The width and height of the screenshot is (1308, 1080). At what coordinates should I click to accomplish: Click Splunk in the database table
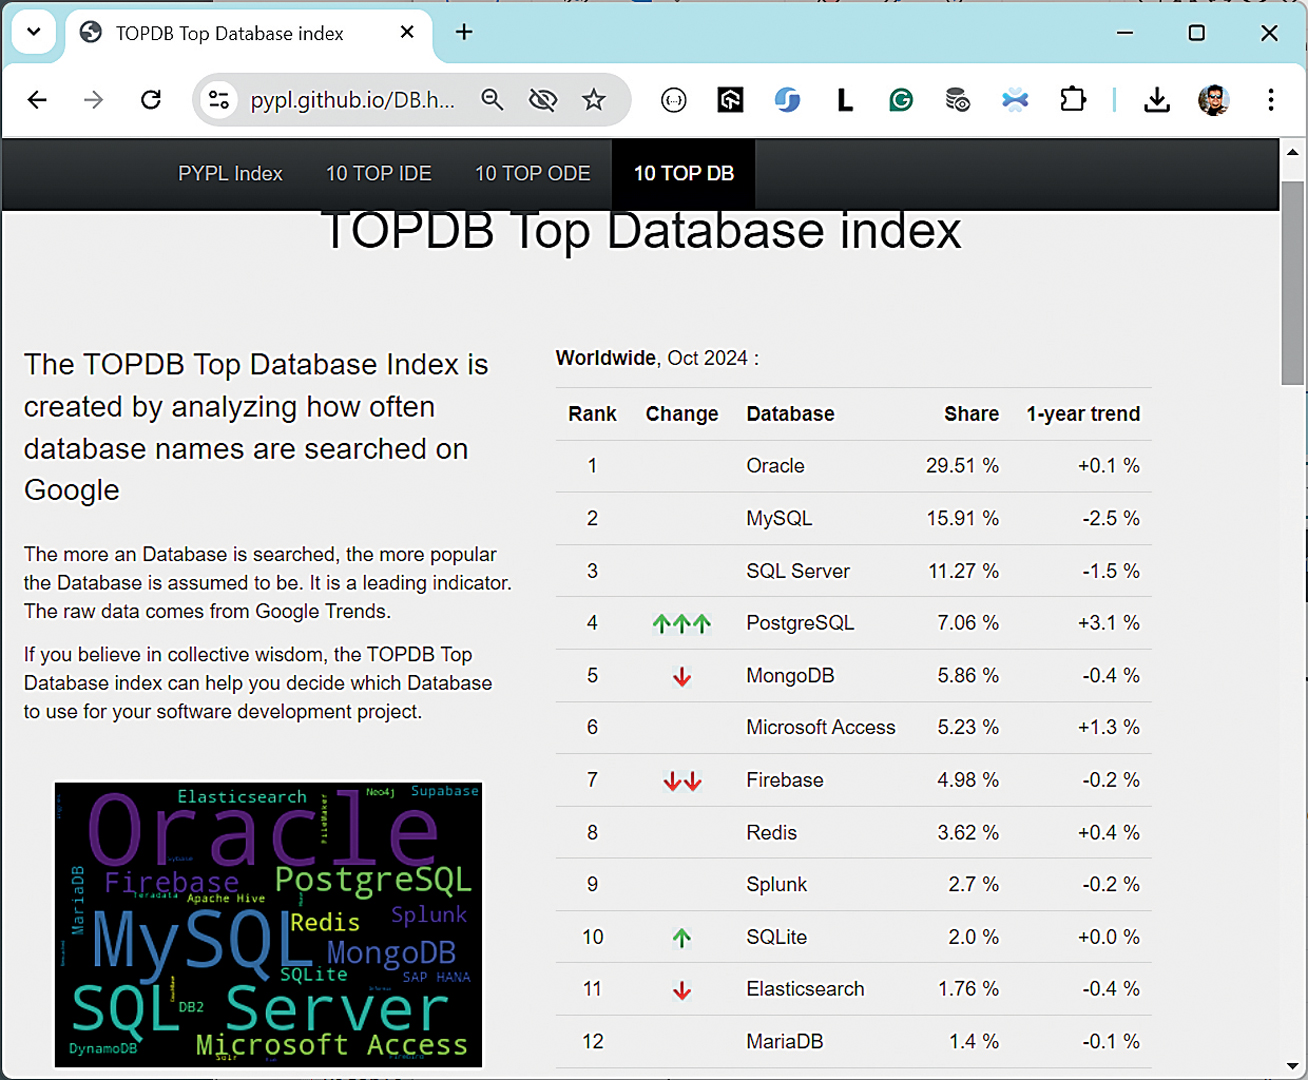(x=776, y=885)
